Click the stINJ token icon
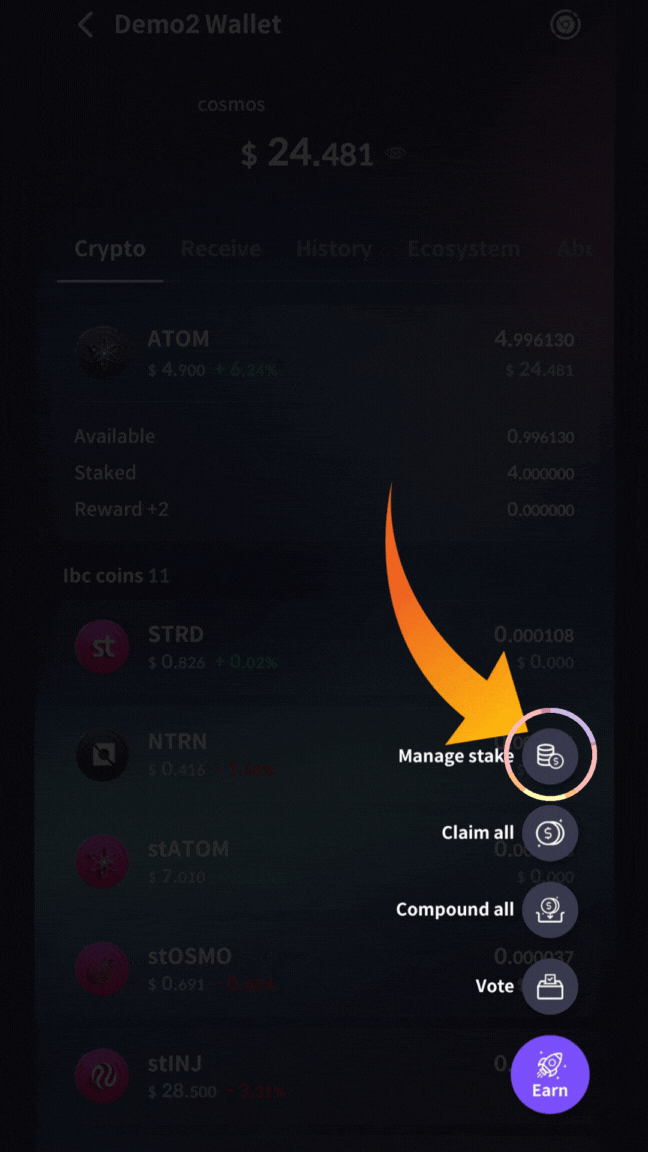Image resolution: width=648 pixels, height=1152 pixels. coord(102,1076)
